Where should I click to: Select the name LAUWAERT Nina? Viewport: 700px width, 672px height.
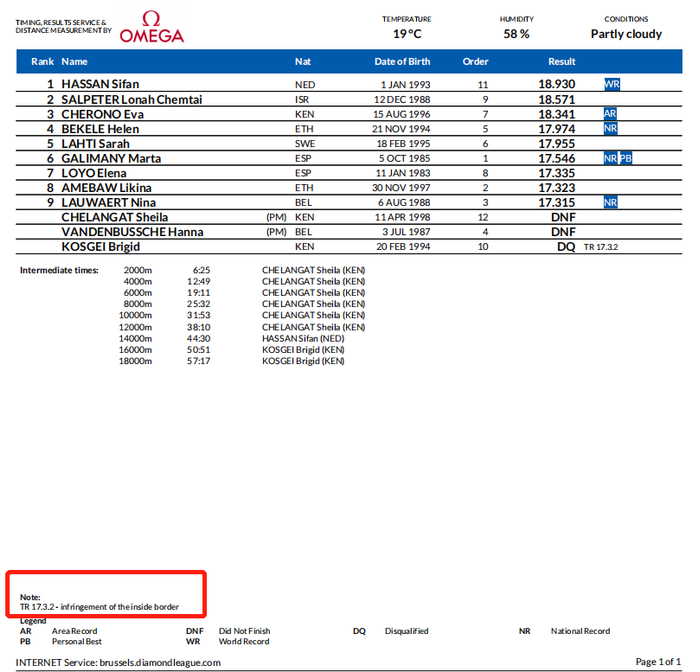pyautogui.click(x=108, y=202)
